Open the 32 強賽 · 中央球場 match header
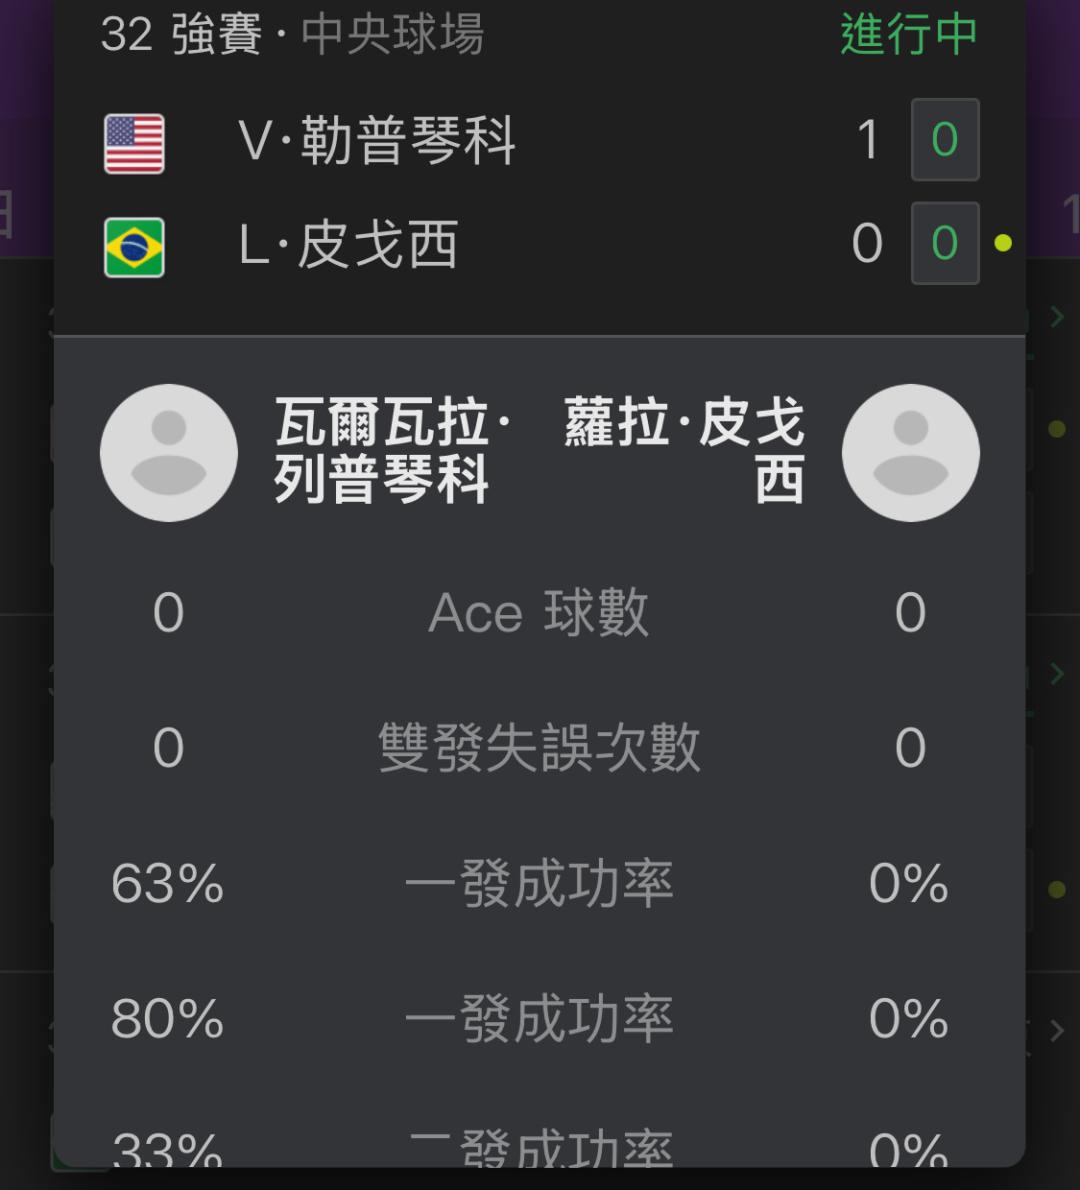Screen dimensions: 1080x1190 [x=292, y=35]
